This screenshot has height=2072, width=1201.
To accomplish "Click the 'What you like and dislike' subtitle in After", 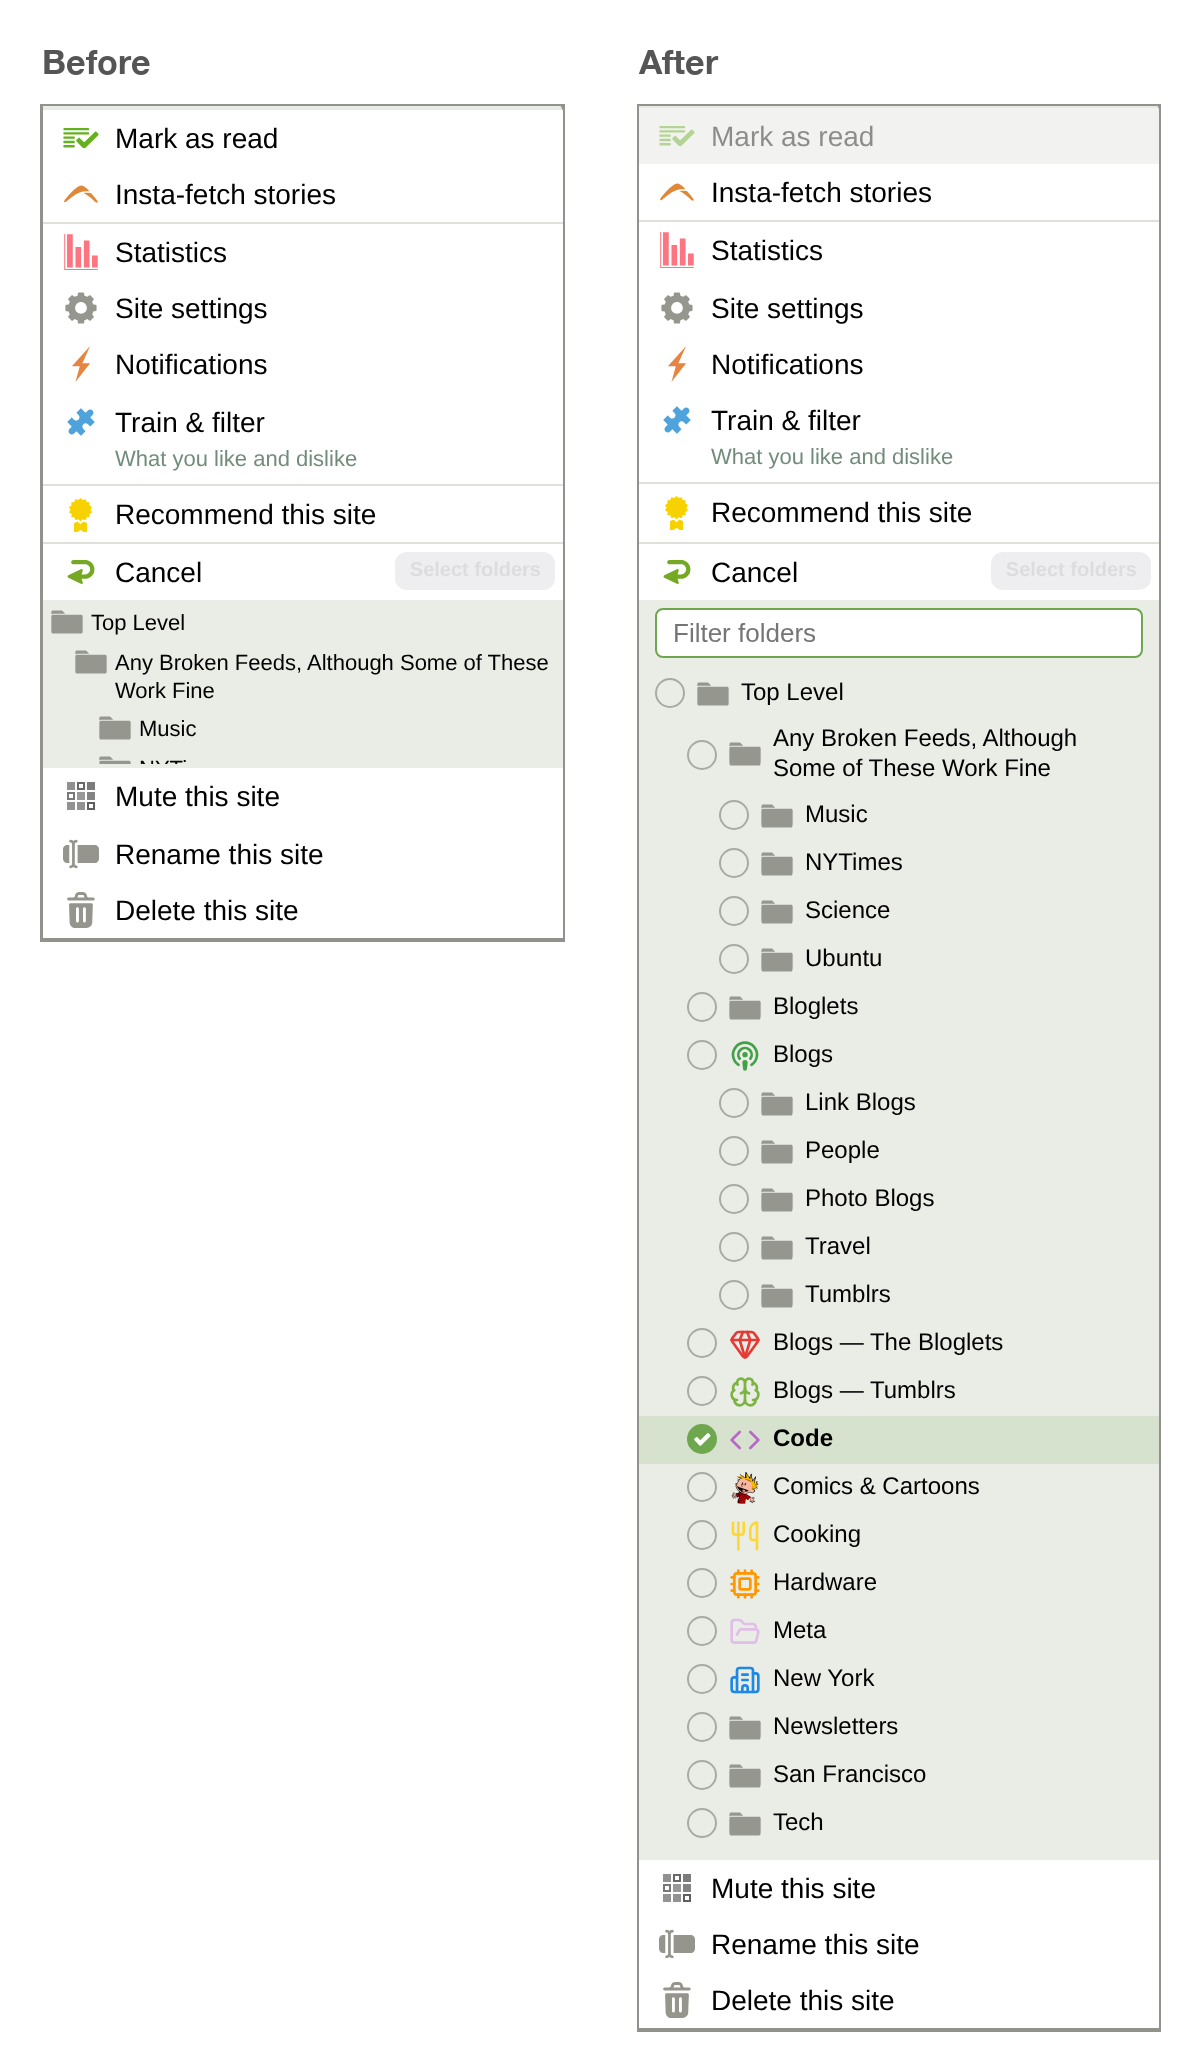I will point(832,457).
